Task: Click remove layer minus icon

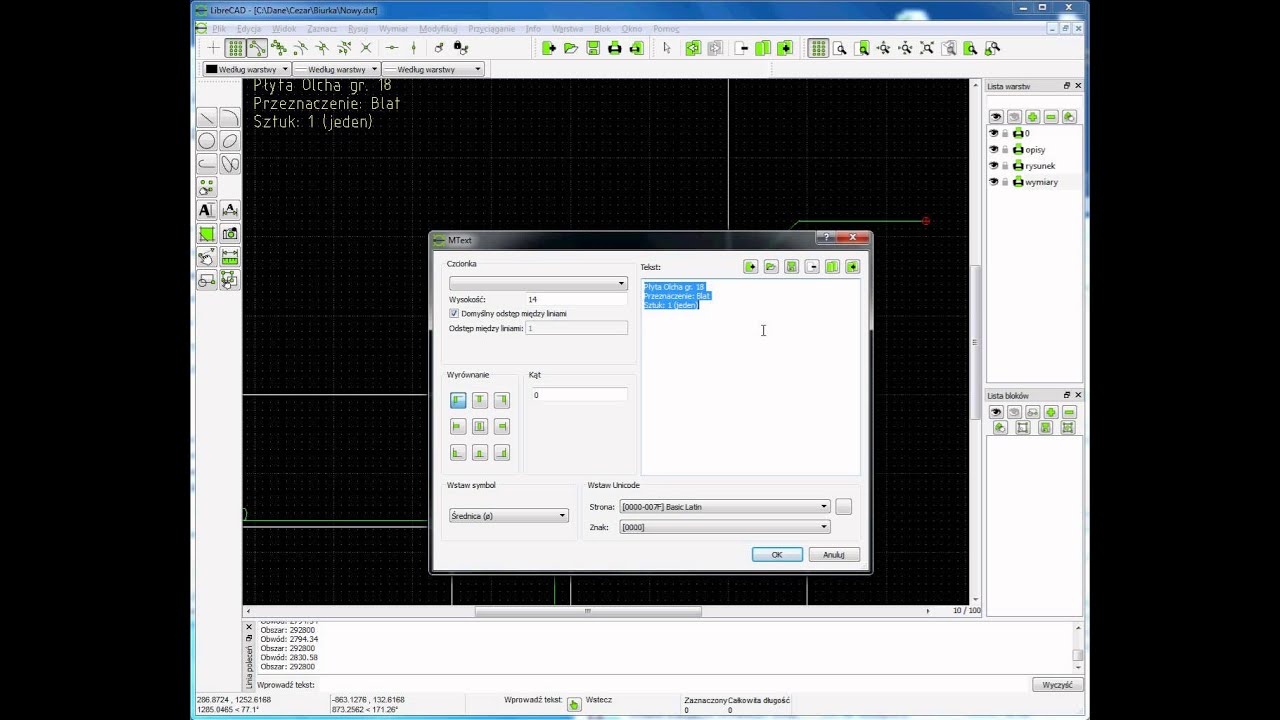Action: pyautogui.click(x=1051, y=117)
